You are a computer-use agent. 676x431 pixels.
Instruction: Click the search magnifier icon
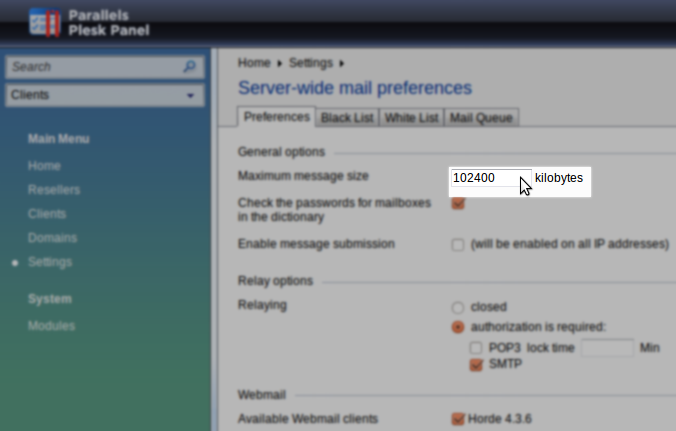pos(190,67)
